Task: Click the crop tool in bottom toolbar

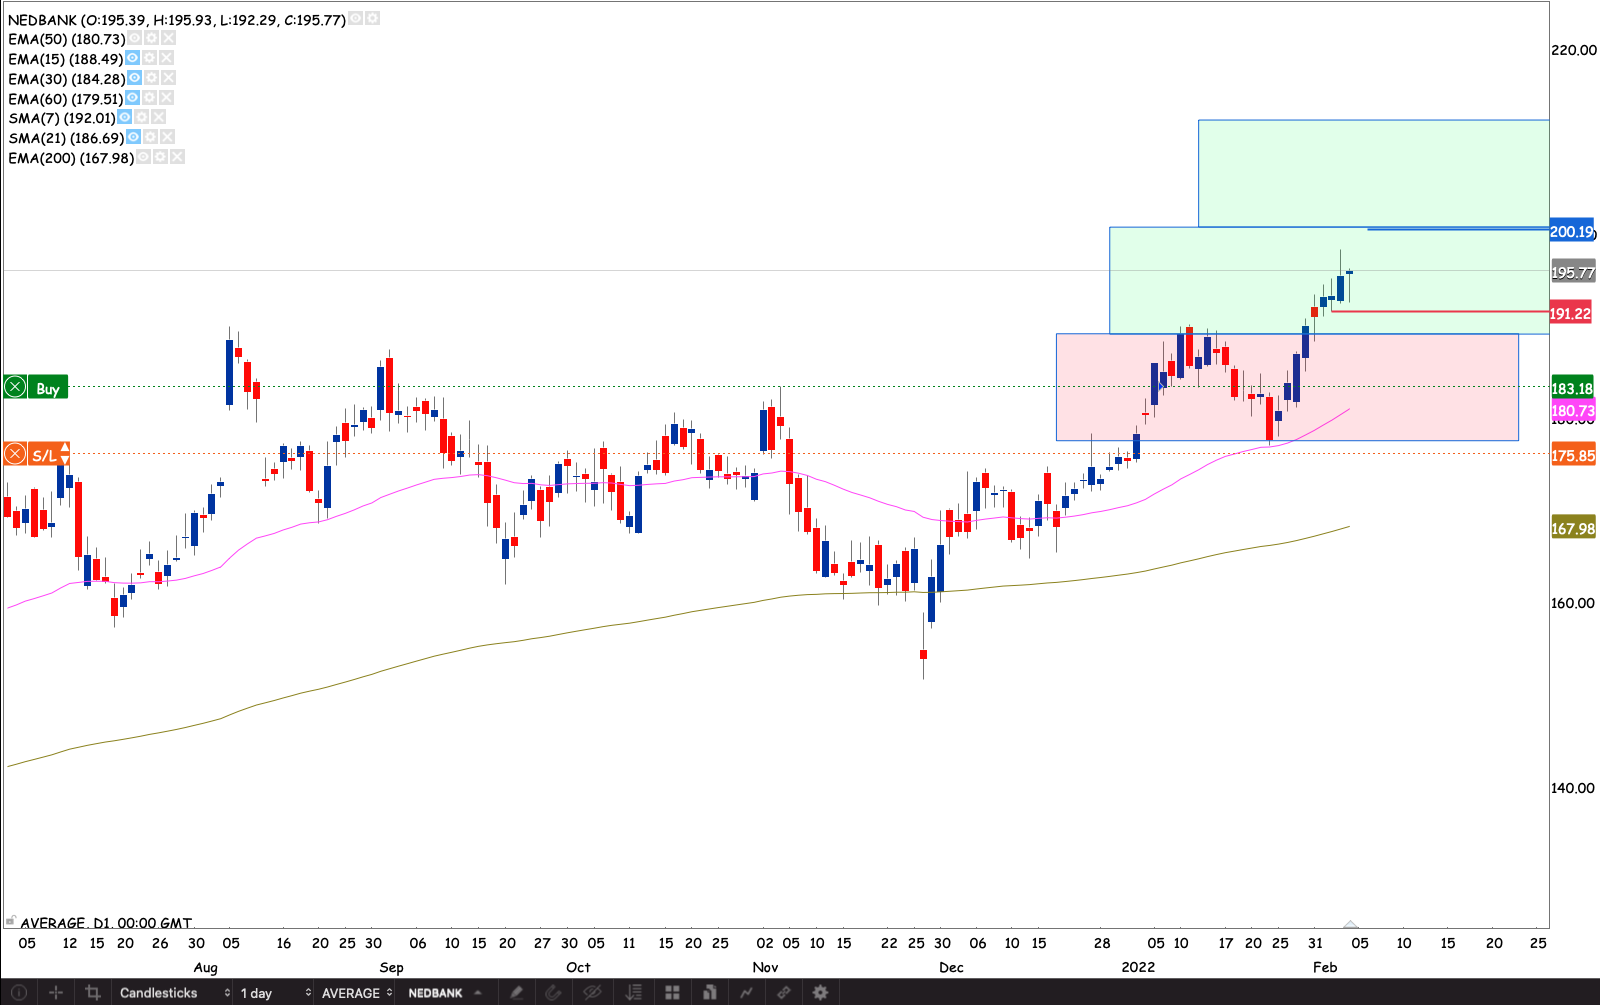Action: (x=93, y=992)
